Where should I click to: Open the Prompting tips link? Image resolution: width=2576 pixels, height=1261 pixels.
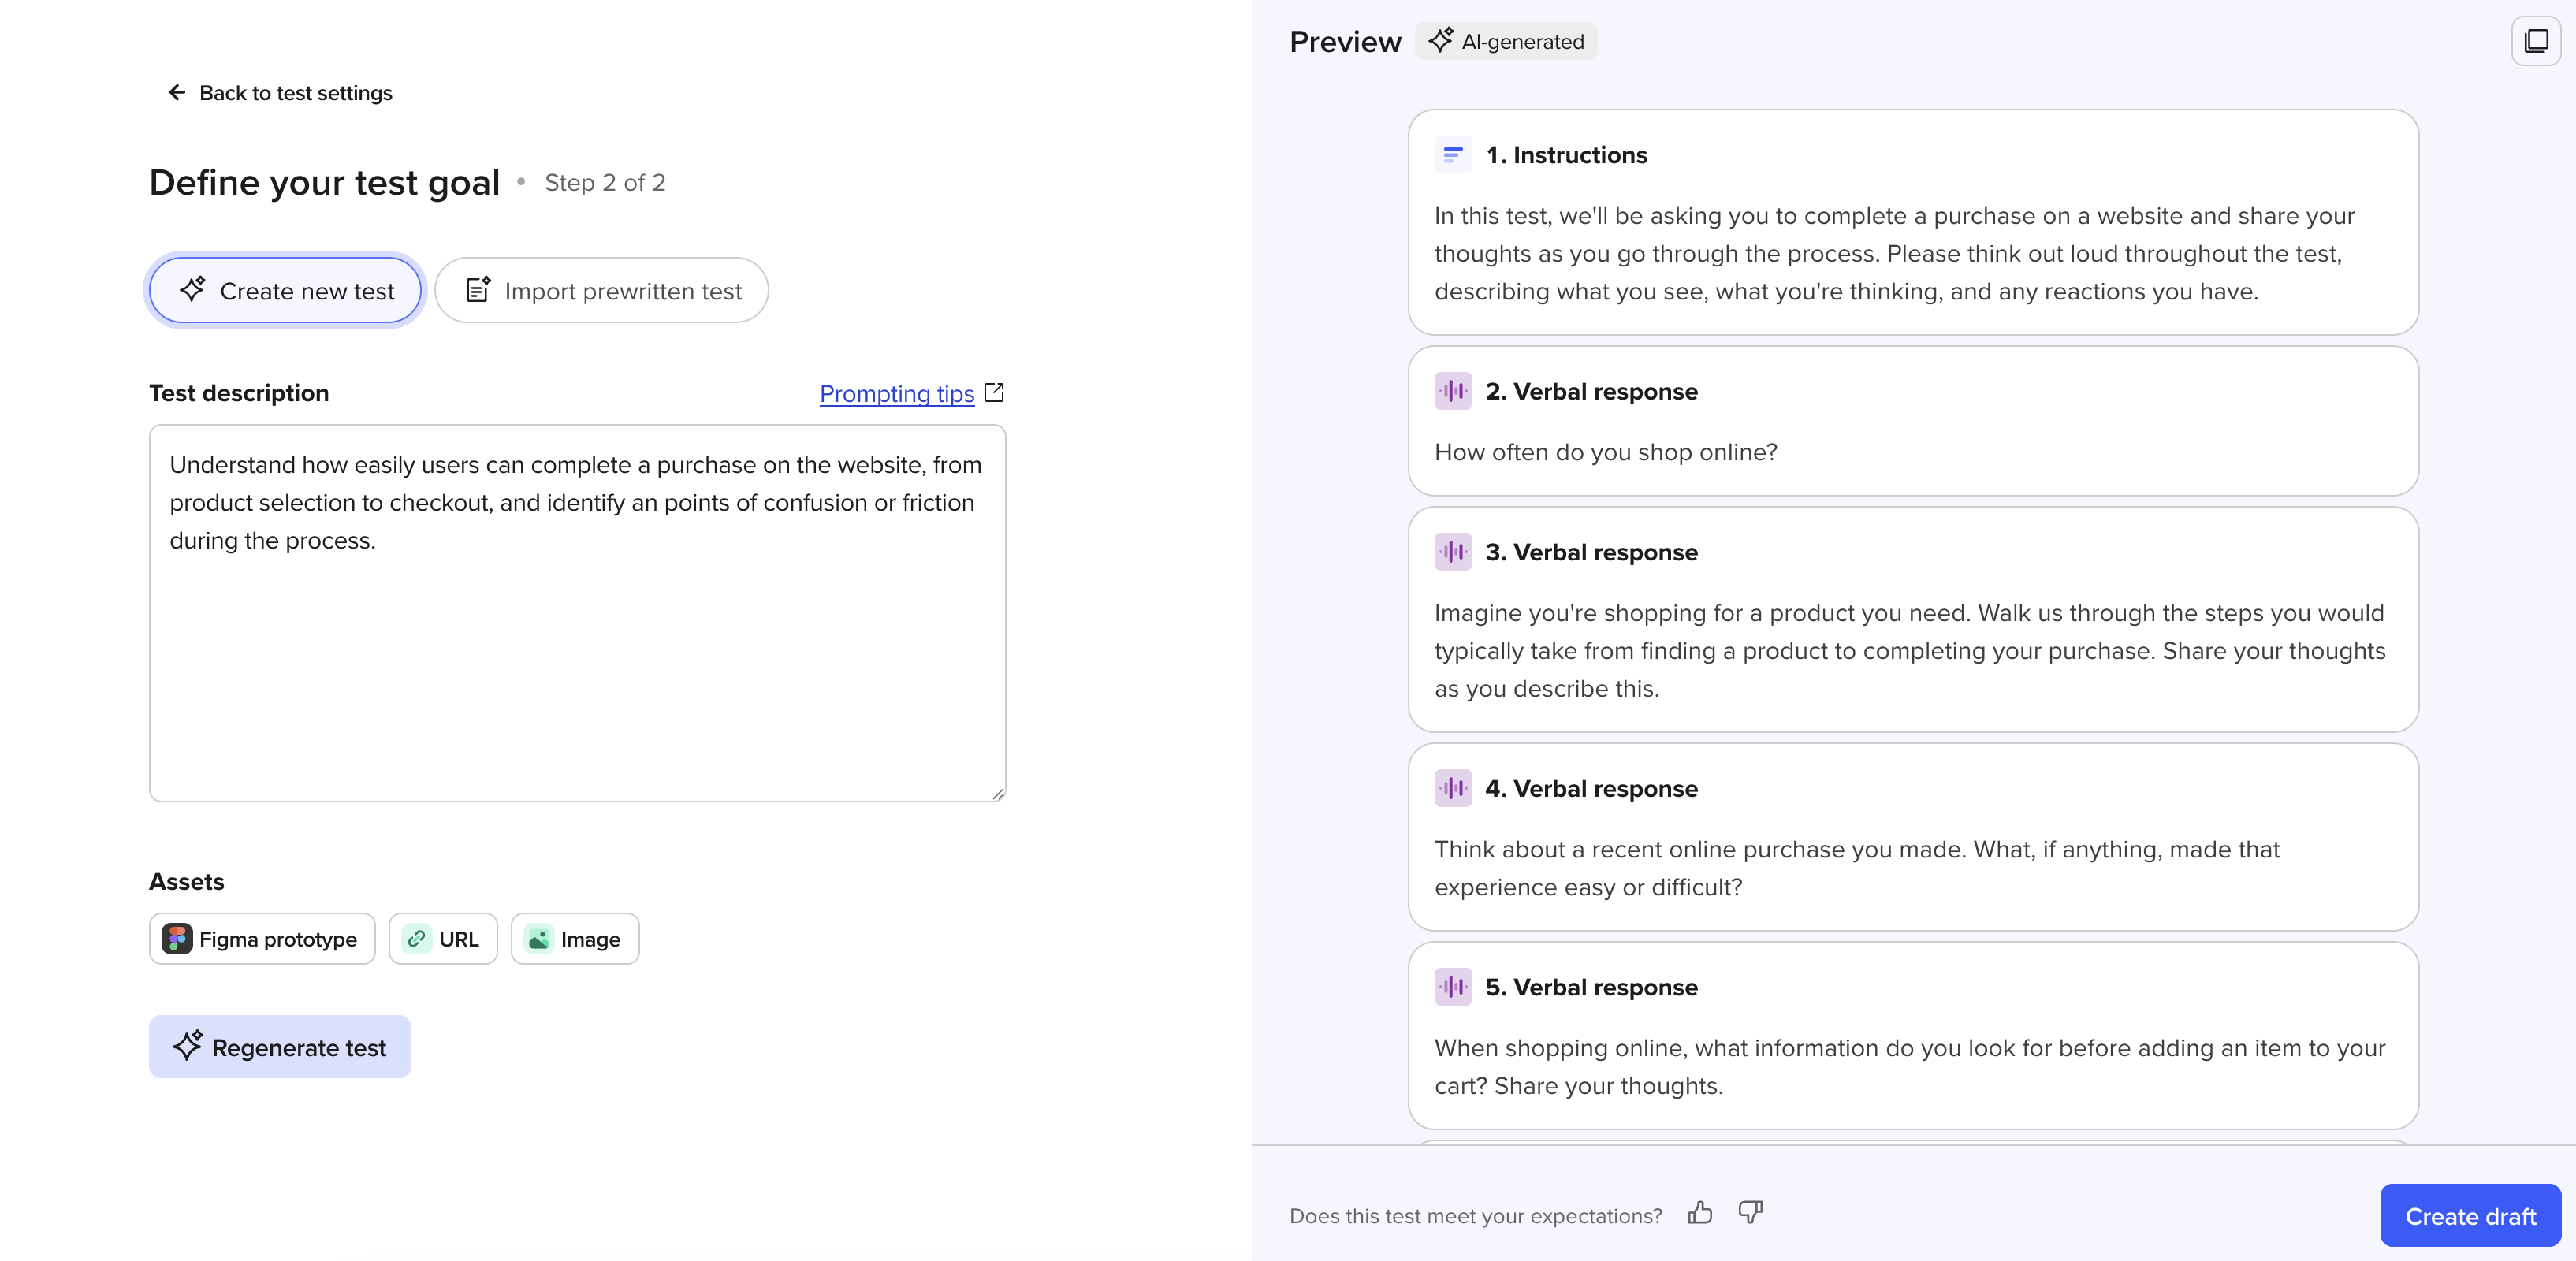[896, 394]
